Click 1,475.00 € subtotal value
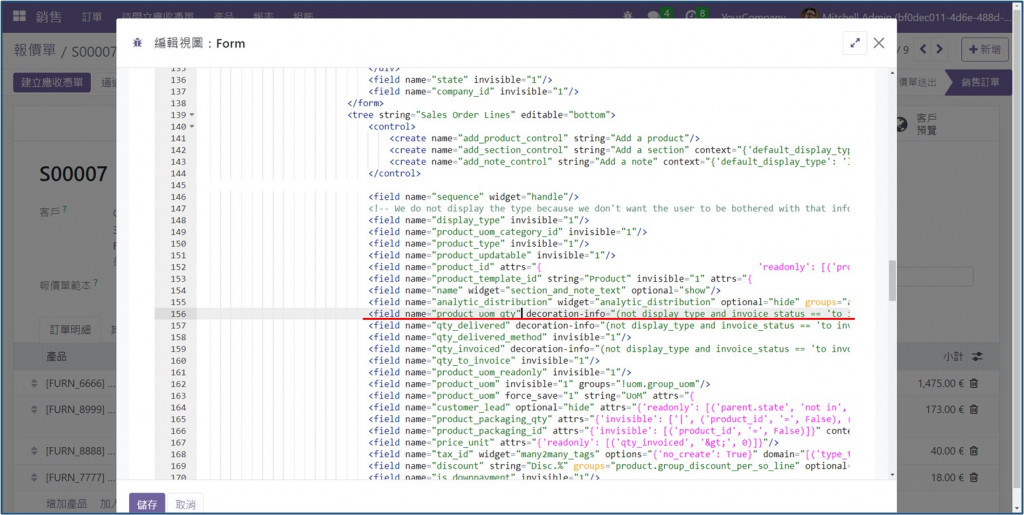 [940, 383]
